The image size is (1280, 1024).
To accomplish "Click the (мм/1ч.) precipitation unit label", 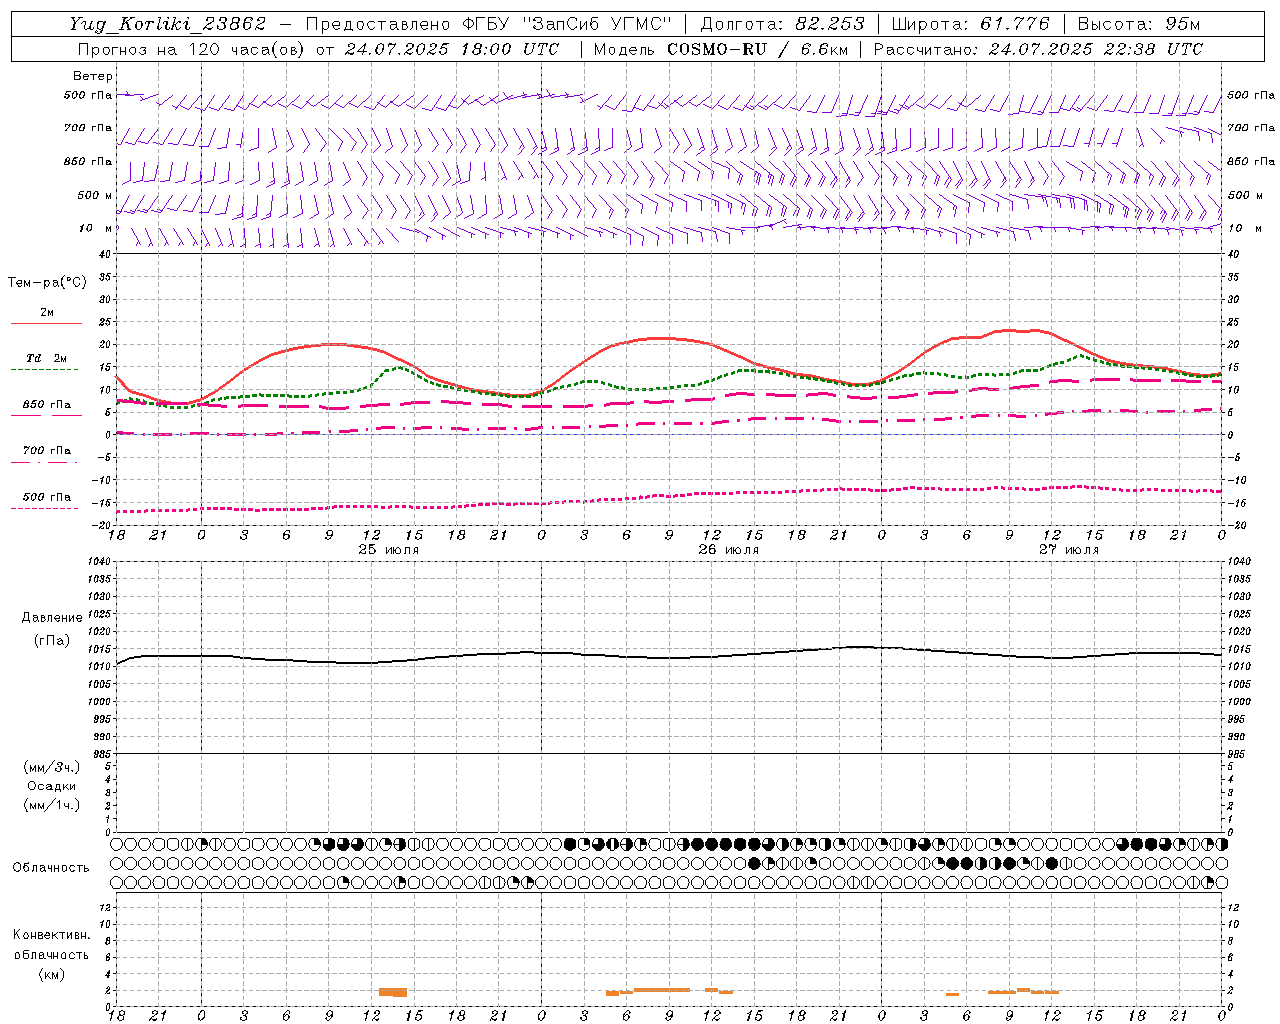I will (52, 805).
